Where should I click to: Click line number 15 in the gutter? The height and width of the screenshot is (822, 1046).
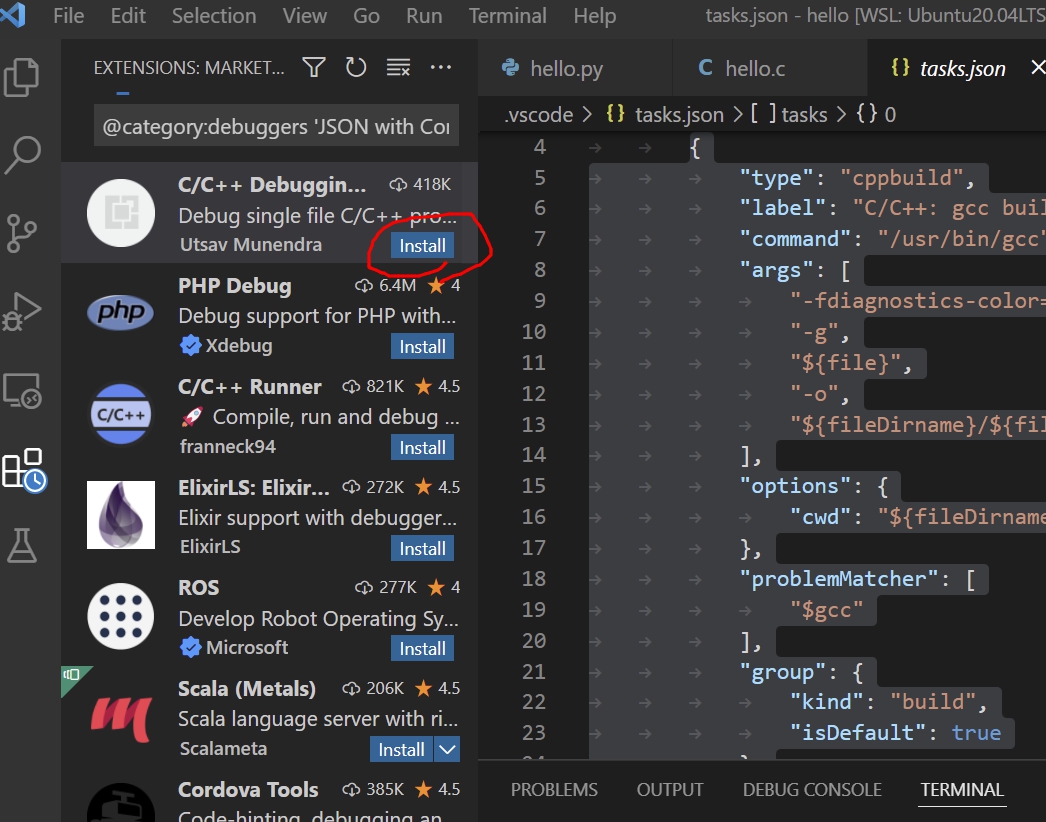pyautogui.click(x=534, y=486)
